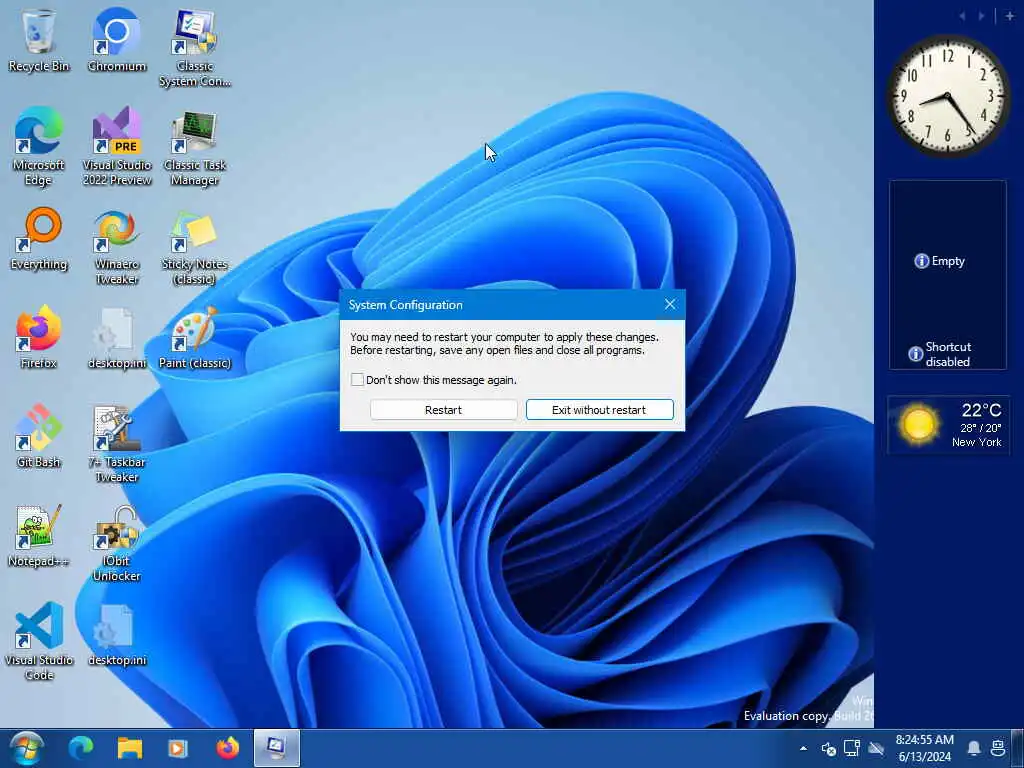The image size is (1024, 768).
Task: Close the System Configuration dialog
Action: coord(670,304)
